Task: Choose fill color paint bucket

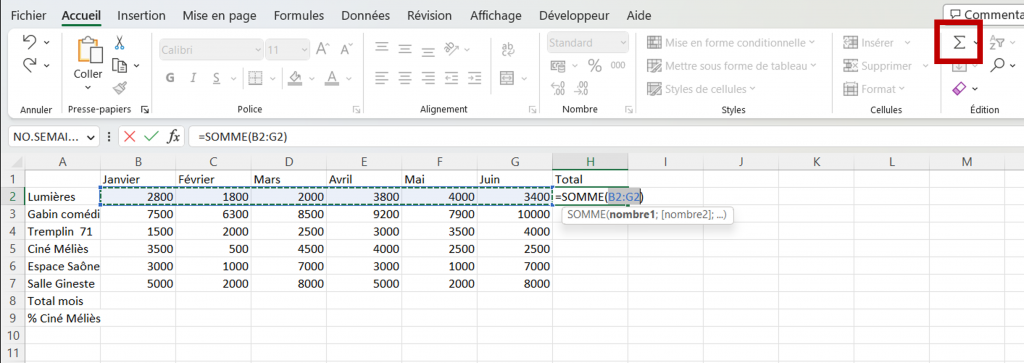Action: [x=295, y=78]
